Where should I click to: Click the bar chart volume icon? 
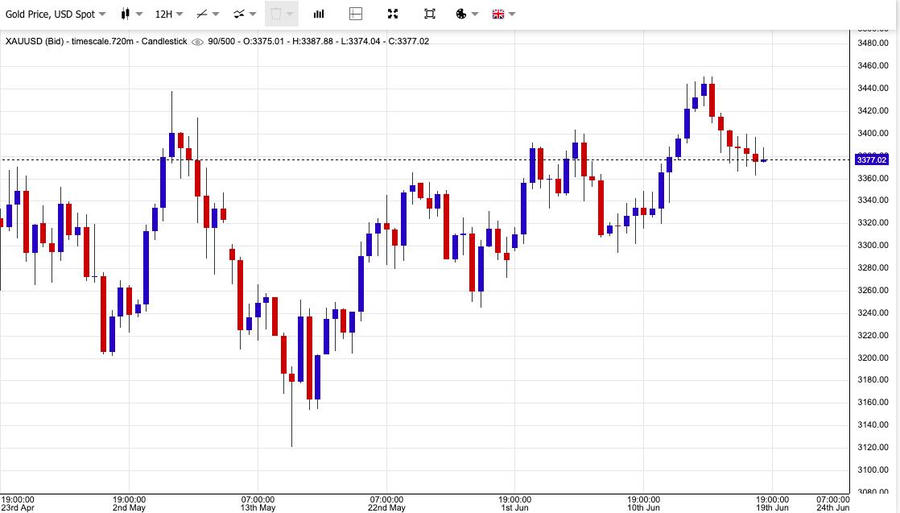click(319, 14)
